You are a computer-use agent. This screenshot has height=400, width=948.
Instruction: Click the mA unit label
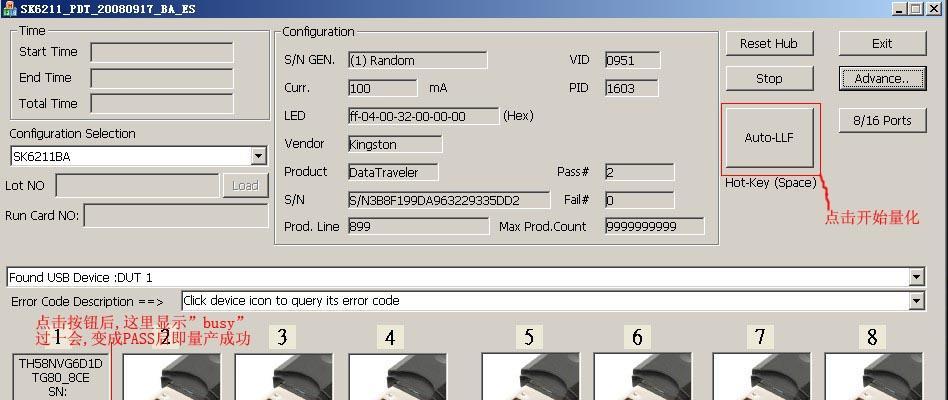tap(438, 88)
